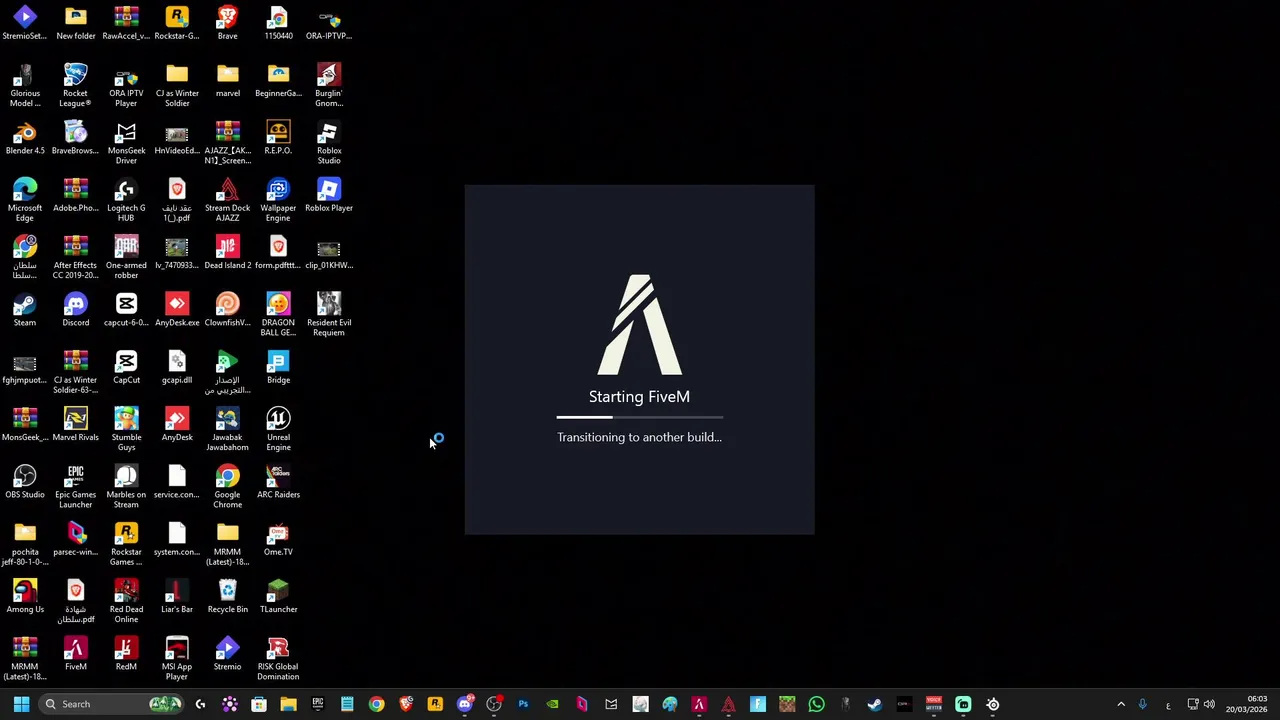Select the New folder desktop icon
The image size is (1280, 720).
coord(75,23)
